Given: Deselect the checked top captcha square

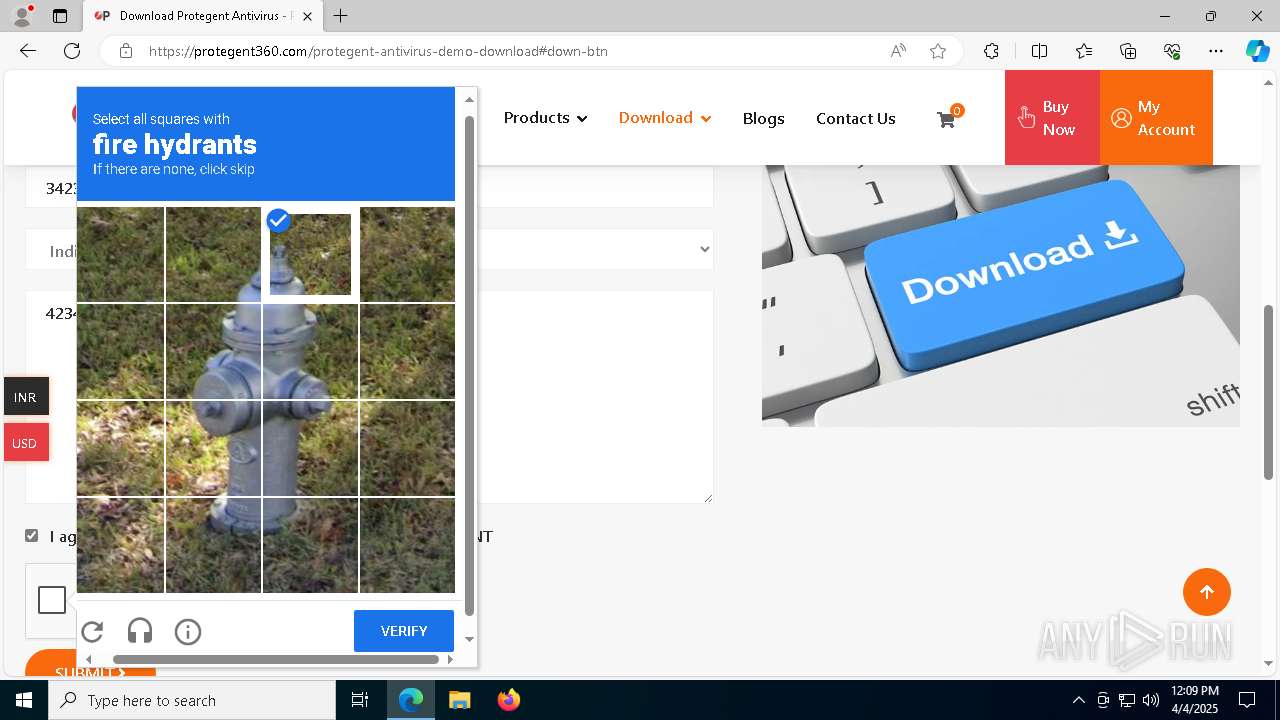Looking at the screenshot, I should [x=310, y=254].
